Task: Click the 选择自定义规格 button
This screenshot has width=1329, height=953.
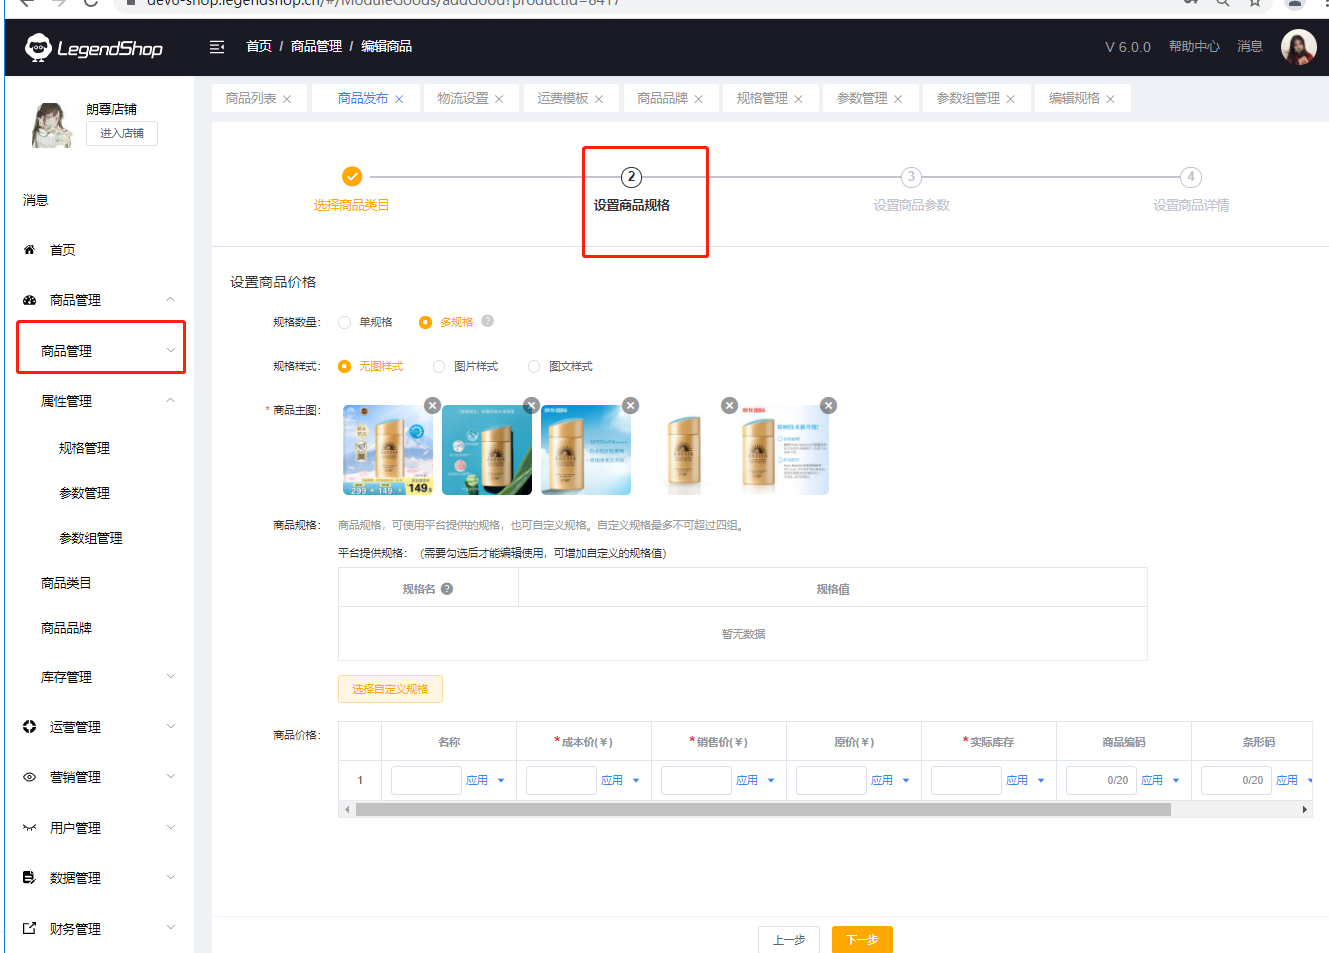Action: pos(390,689)
